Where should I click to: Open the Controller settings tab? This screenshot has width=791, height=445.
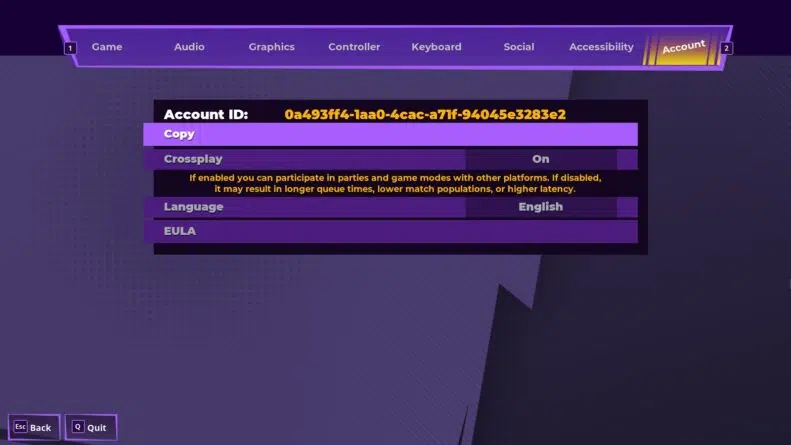(354, 47)
